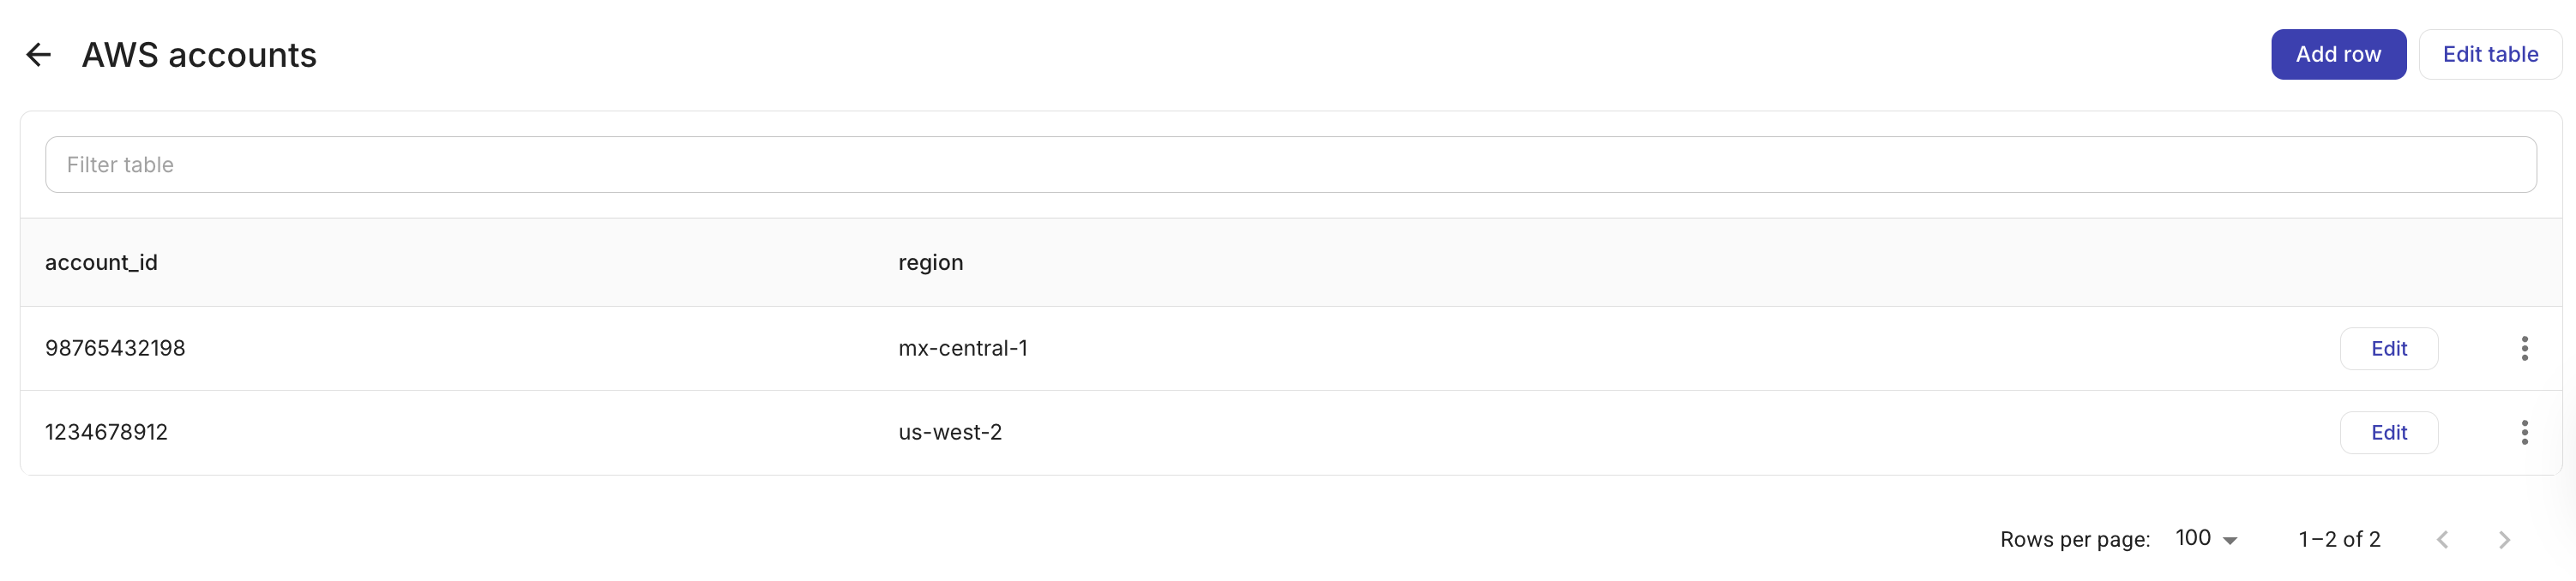Edit the row with account 98765432198
This screenshot has height=581, width=2576.
coord(2389,348)
